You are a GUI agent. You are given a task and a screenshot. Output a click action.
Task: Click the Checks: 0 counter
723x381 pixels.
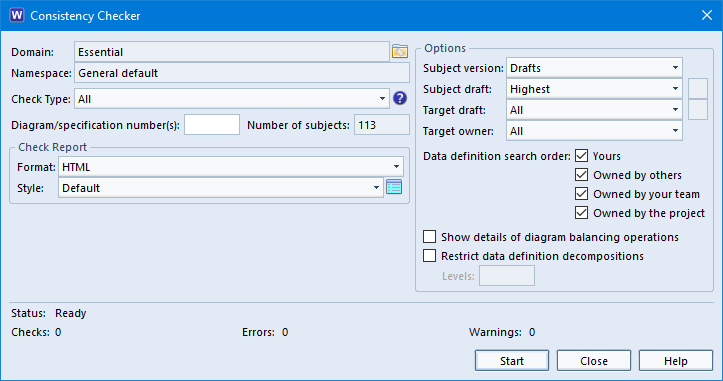36,332
